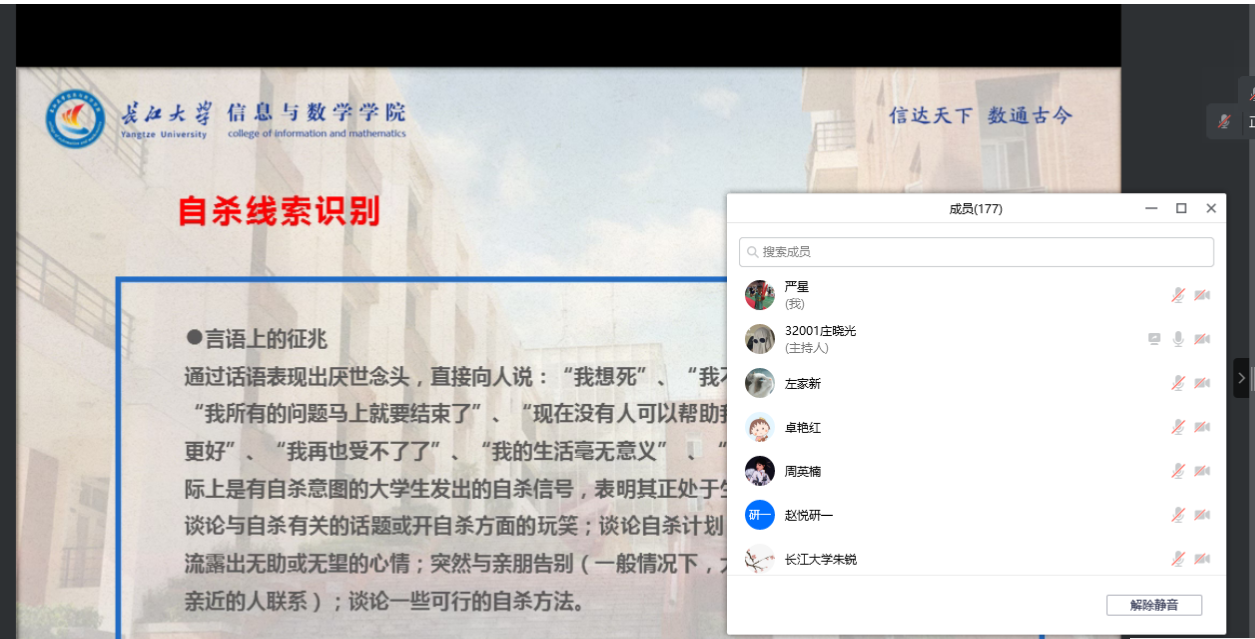Click the camera-off icon for 严星

coord(1202,295)
